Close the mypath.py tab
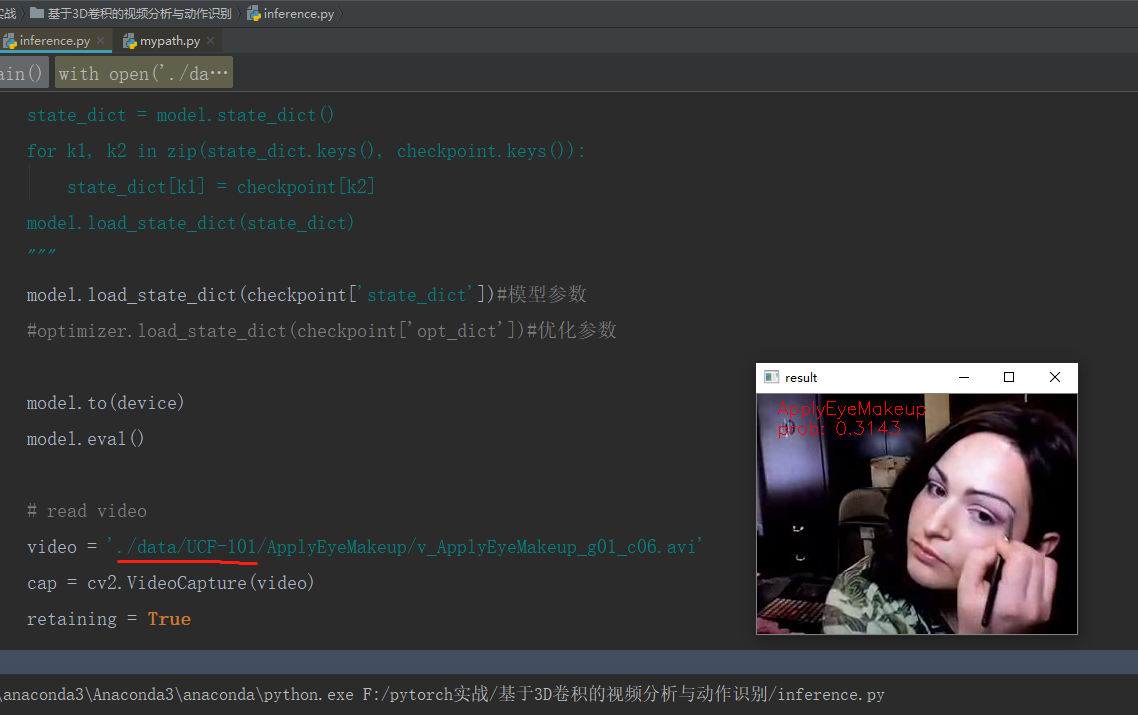Screen dimensions: 1138x715 point(210,41)
